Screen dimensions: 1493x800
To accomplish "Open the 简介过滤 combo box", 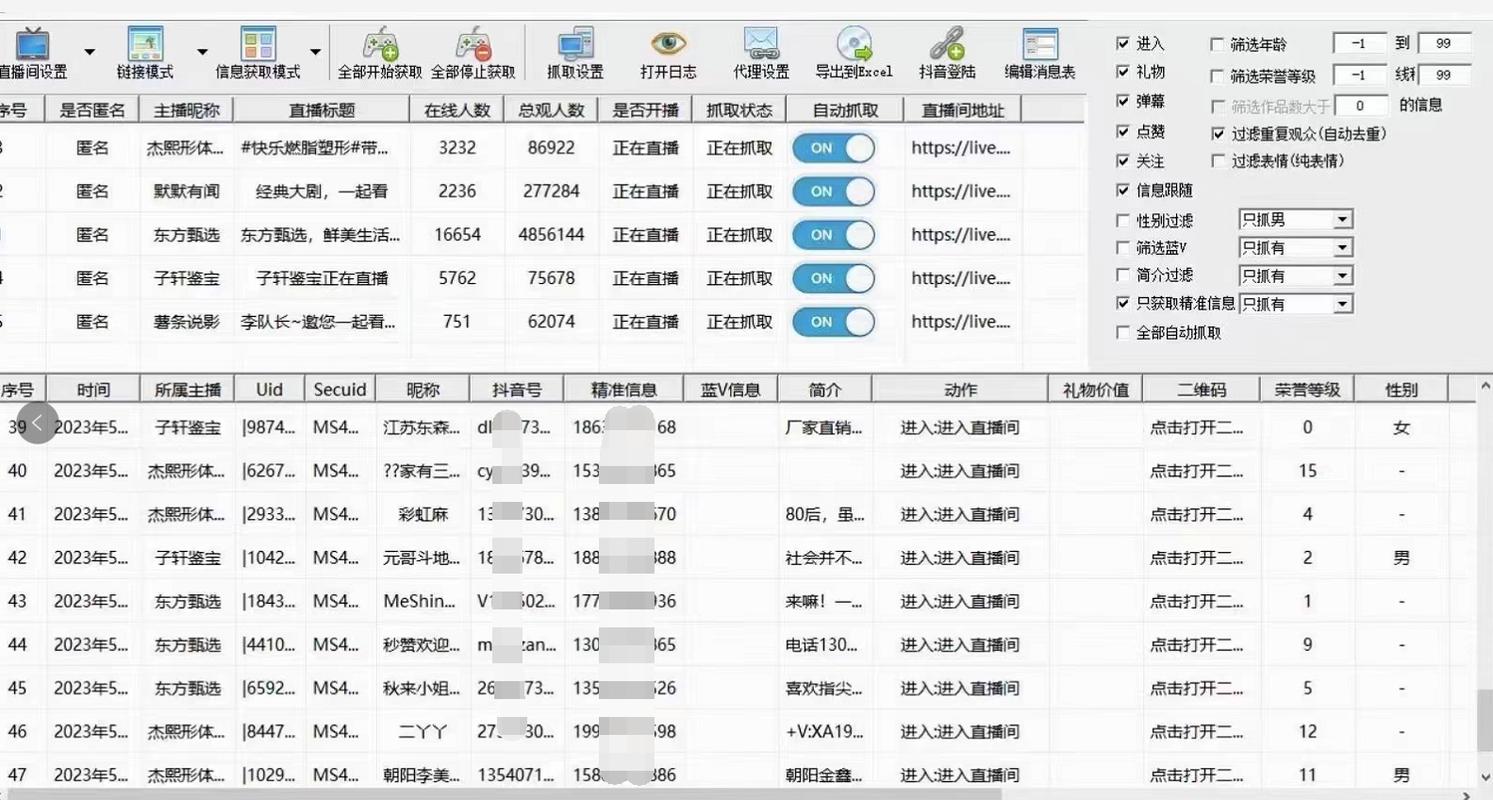I will 1296,275.
